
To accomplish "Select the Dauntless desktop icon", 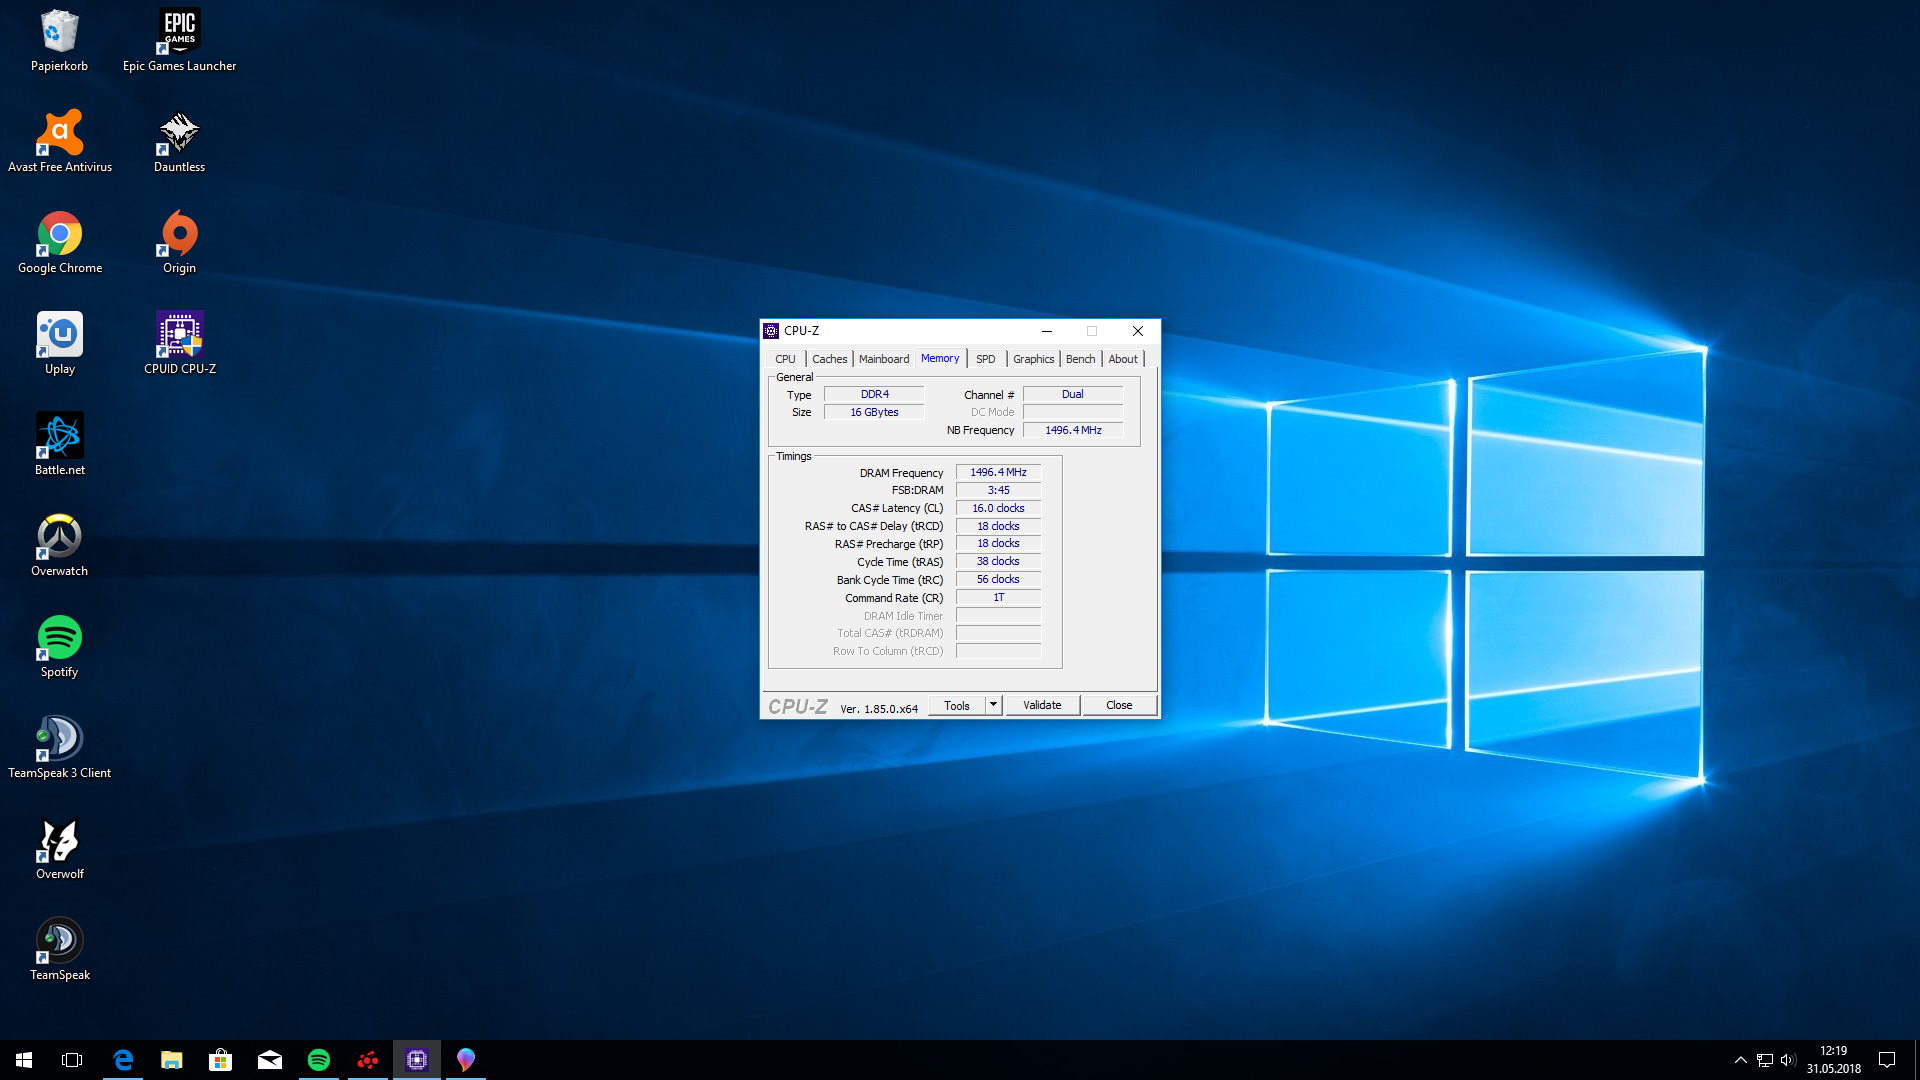I will 179,134.
